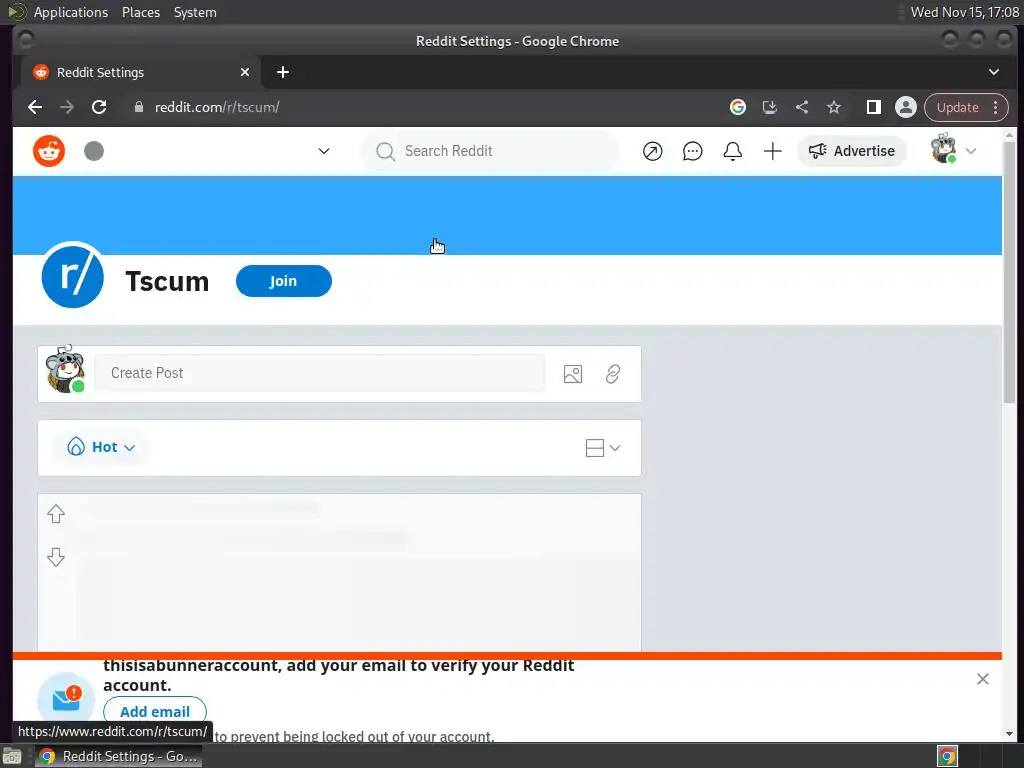
Task: Toggle the Chrome side panel
Action: (x=874, y=107)
